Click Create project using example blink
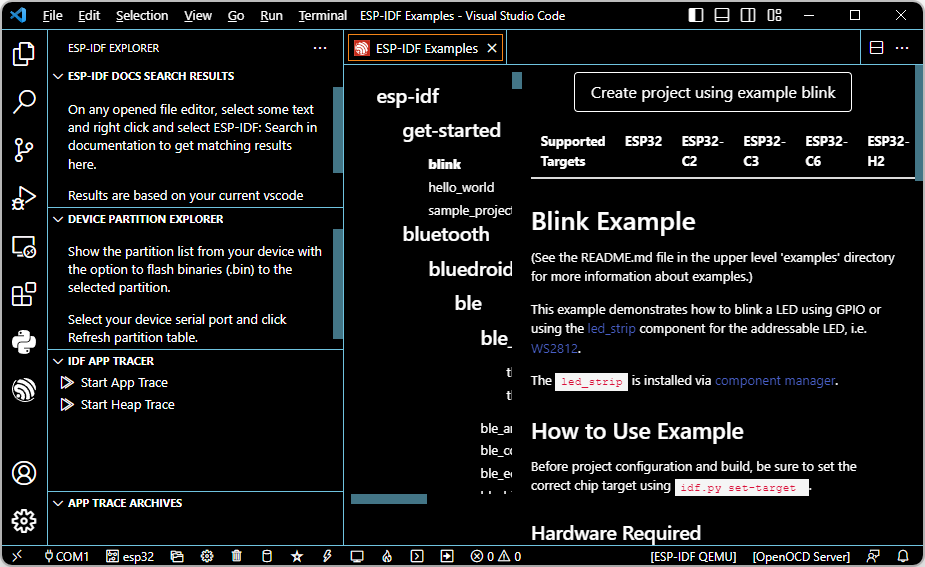This screenshot has height=567, width=925. 713,93
